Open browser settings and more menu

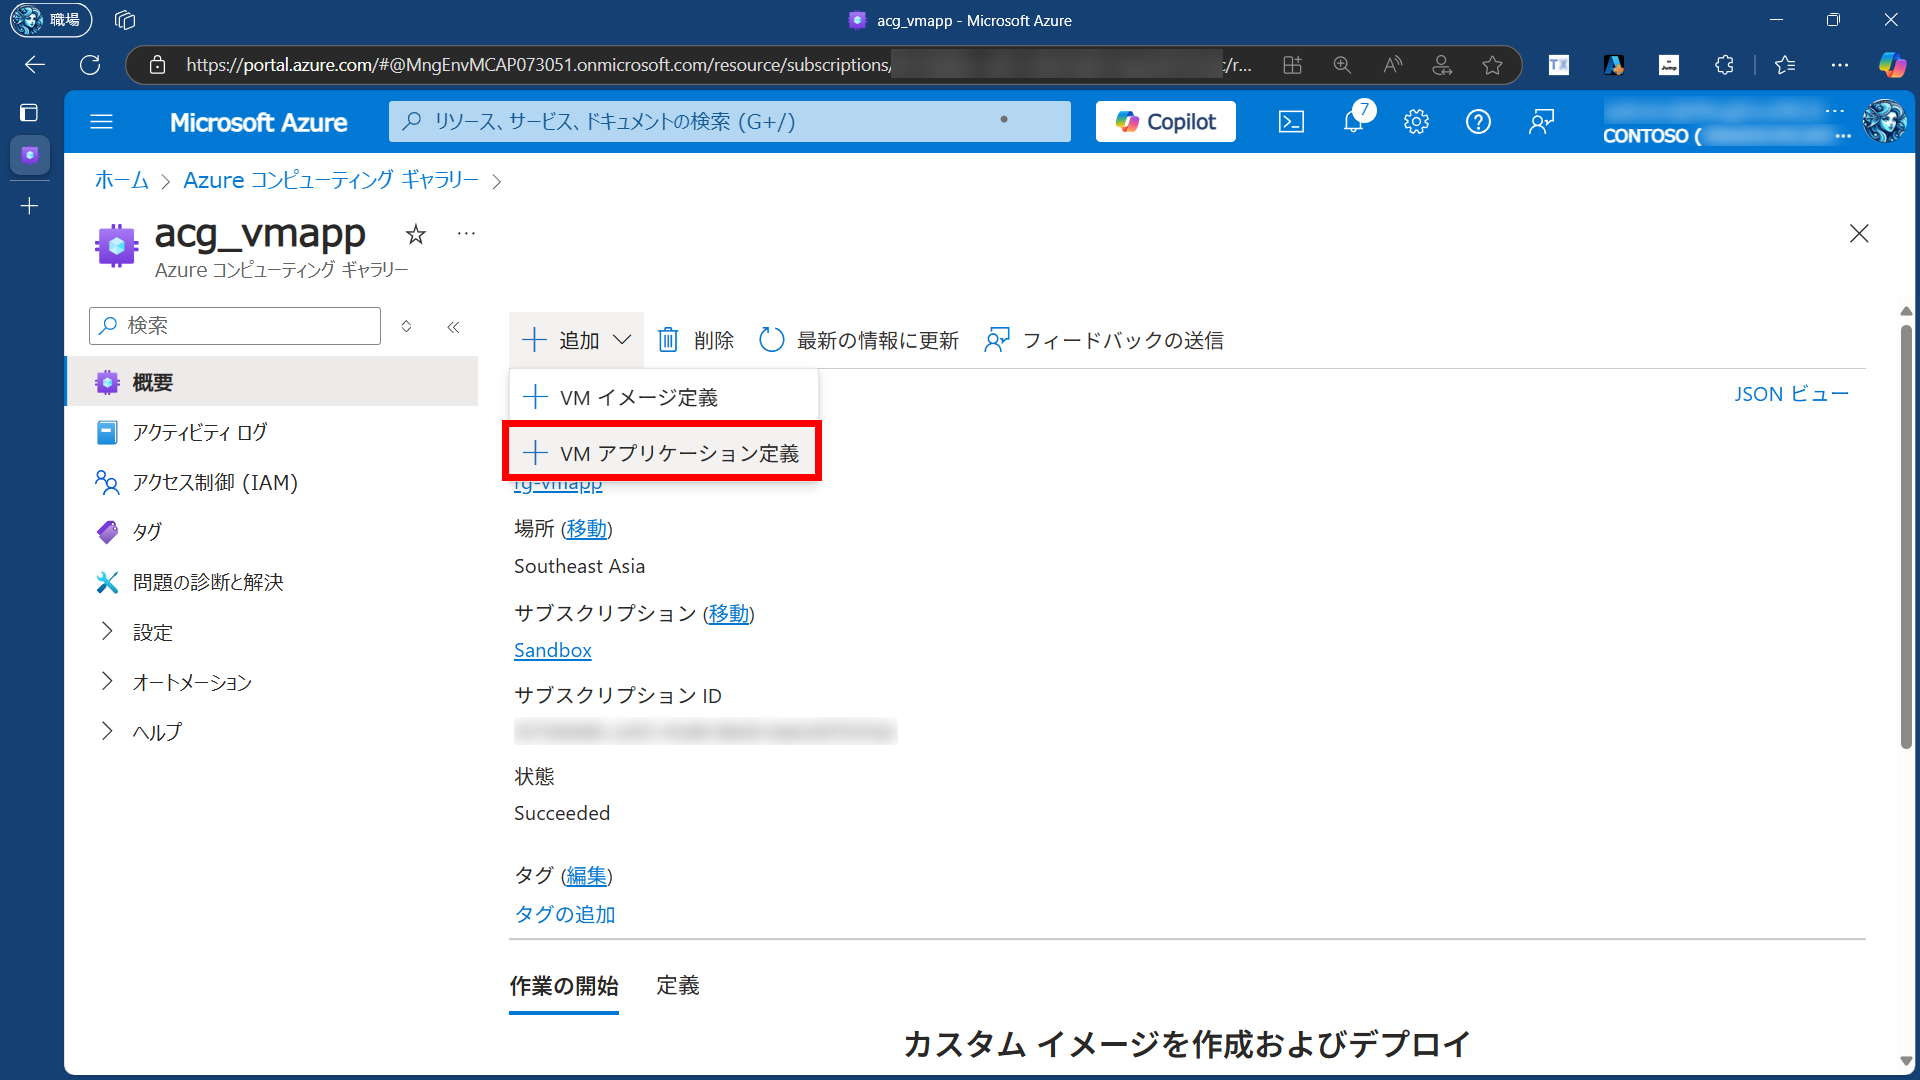(x=1840, y=65)
